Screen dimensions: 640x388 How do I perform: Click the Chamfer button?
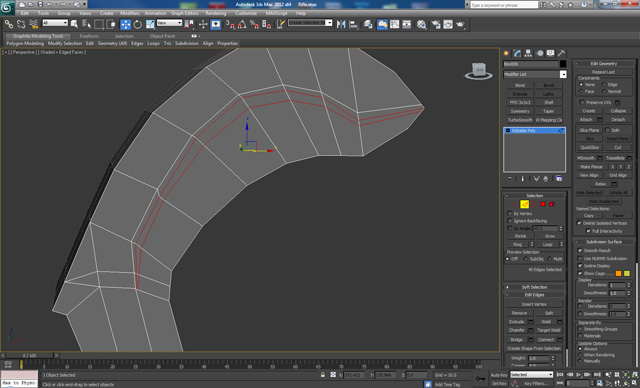click(517, 330)
